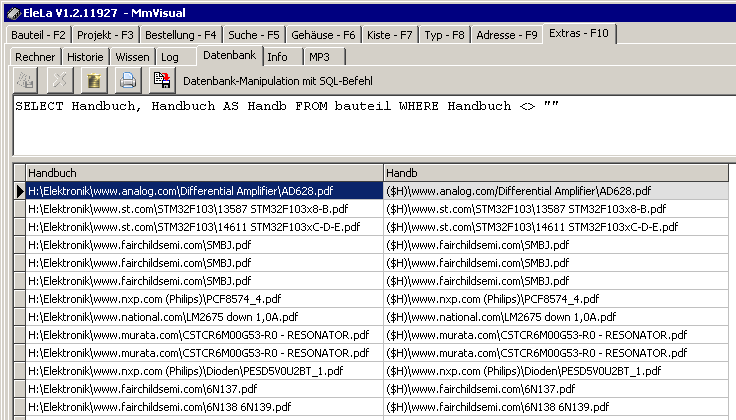Select Handbuch cell H:\Elektronik PESD5V0U2BT_1.pdf
This screenshot has width=736, height=420.
point(204,371)
